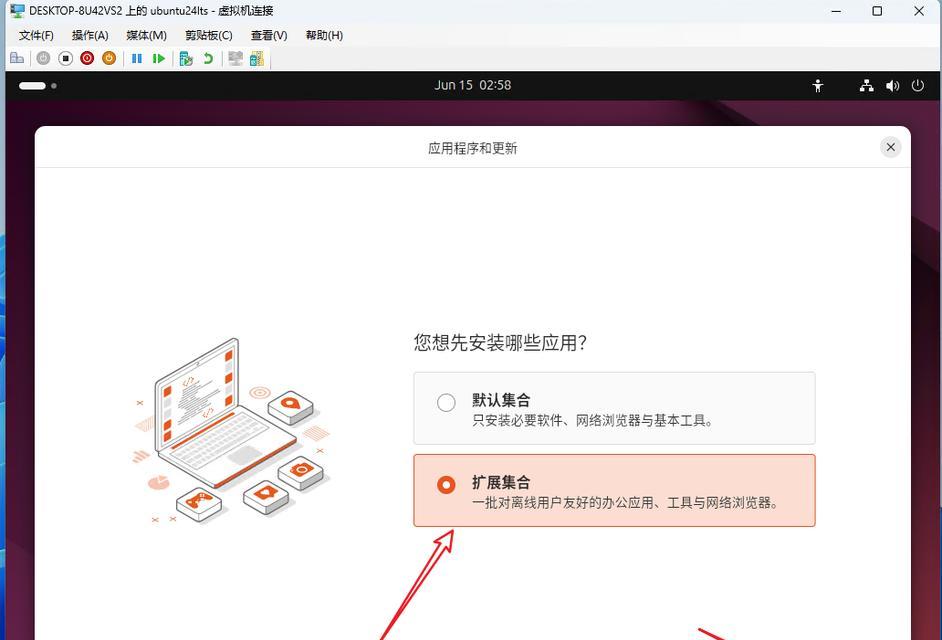Reset the VM using green play-bar icon

159,58
